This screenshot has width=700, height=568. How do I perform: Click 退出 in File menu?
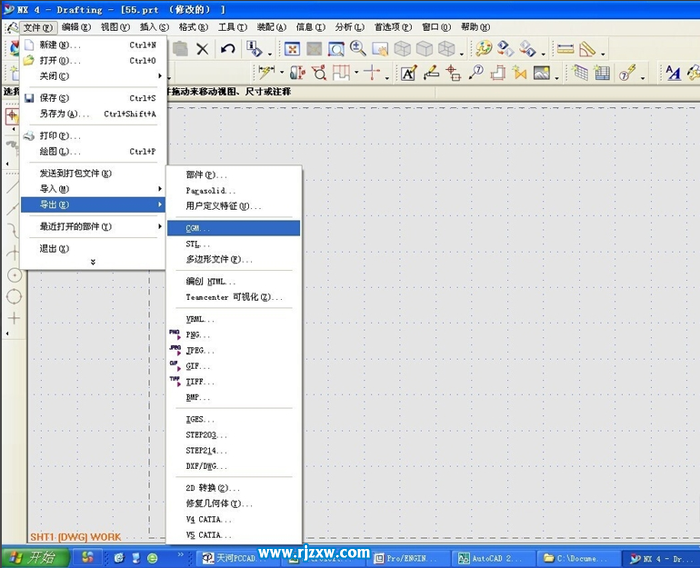coord(93,248)
